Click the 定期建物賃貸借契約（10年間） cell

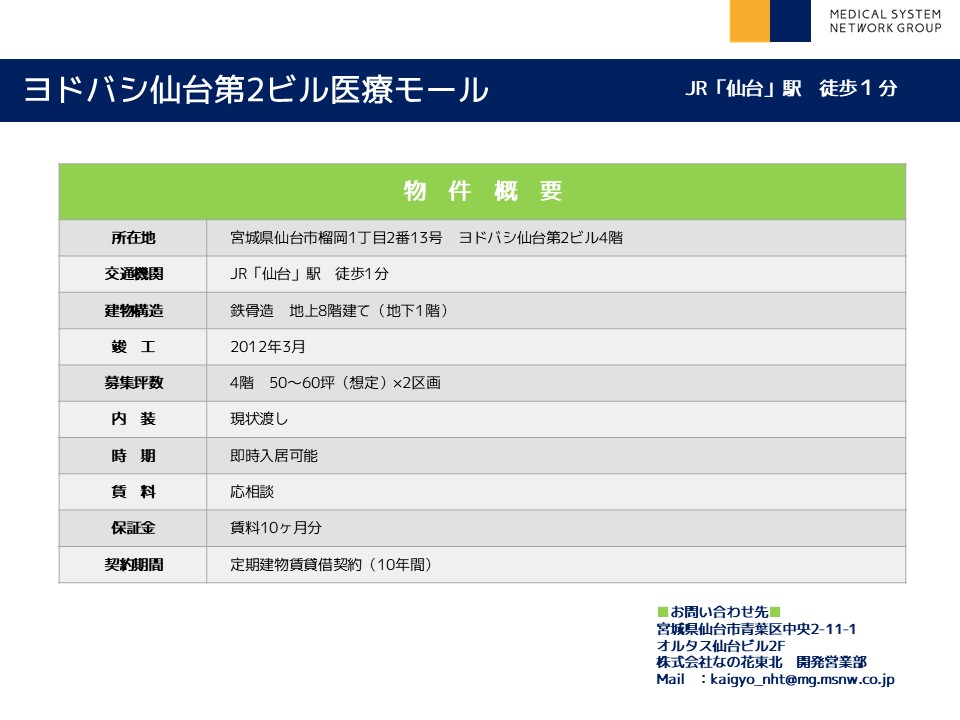[x=331, y=564]
